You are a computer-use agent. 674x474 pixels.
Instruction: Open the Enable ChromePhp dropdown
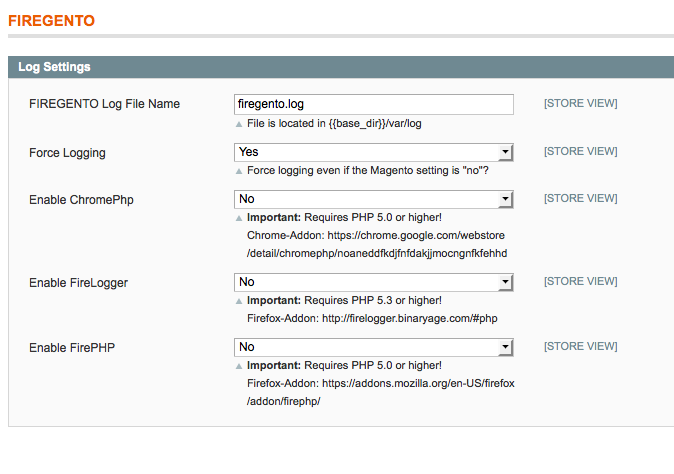[374, 199]
